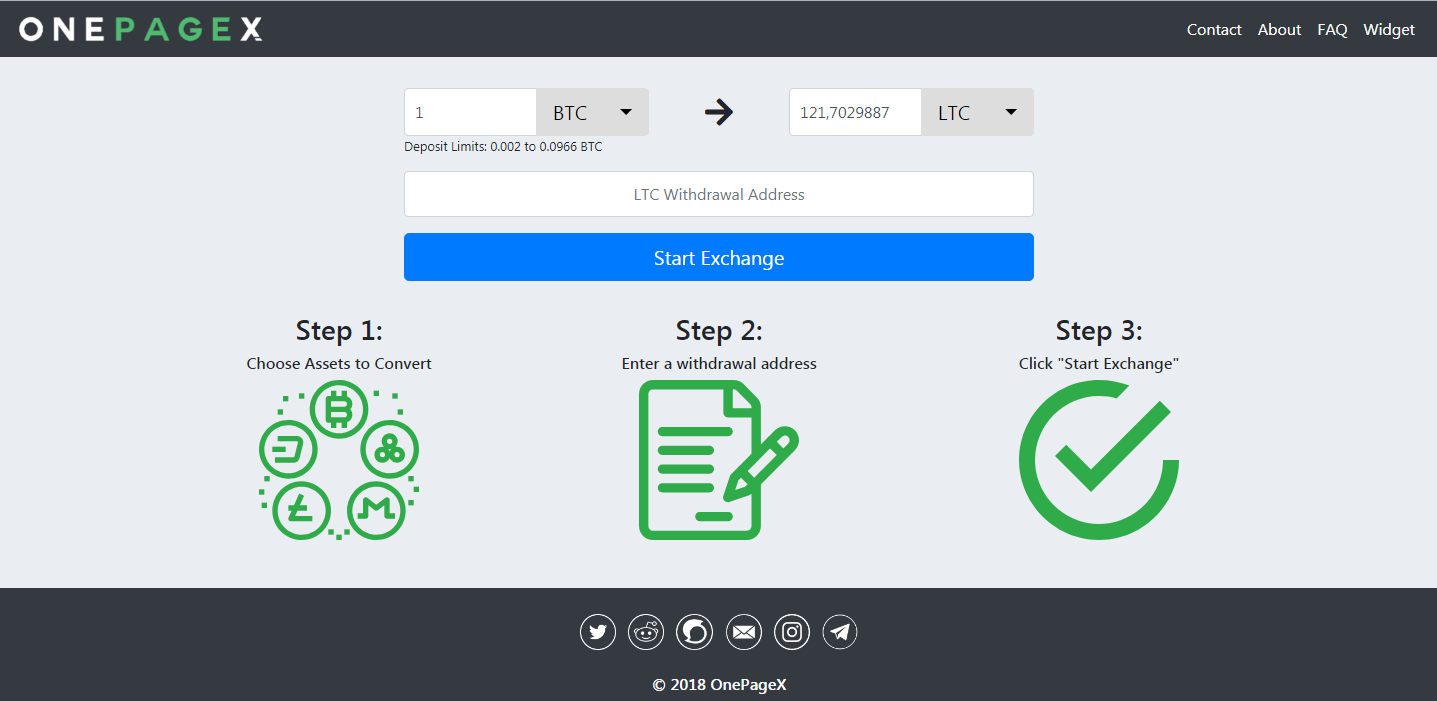The width and height of the screenshot is (1437, 701).
Task: Open the Telegram paper-plane icon
Action: pyautogui.click(x=840, y=632)
